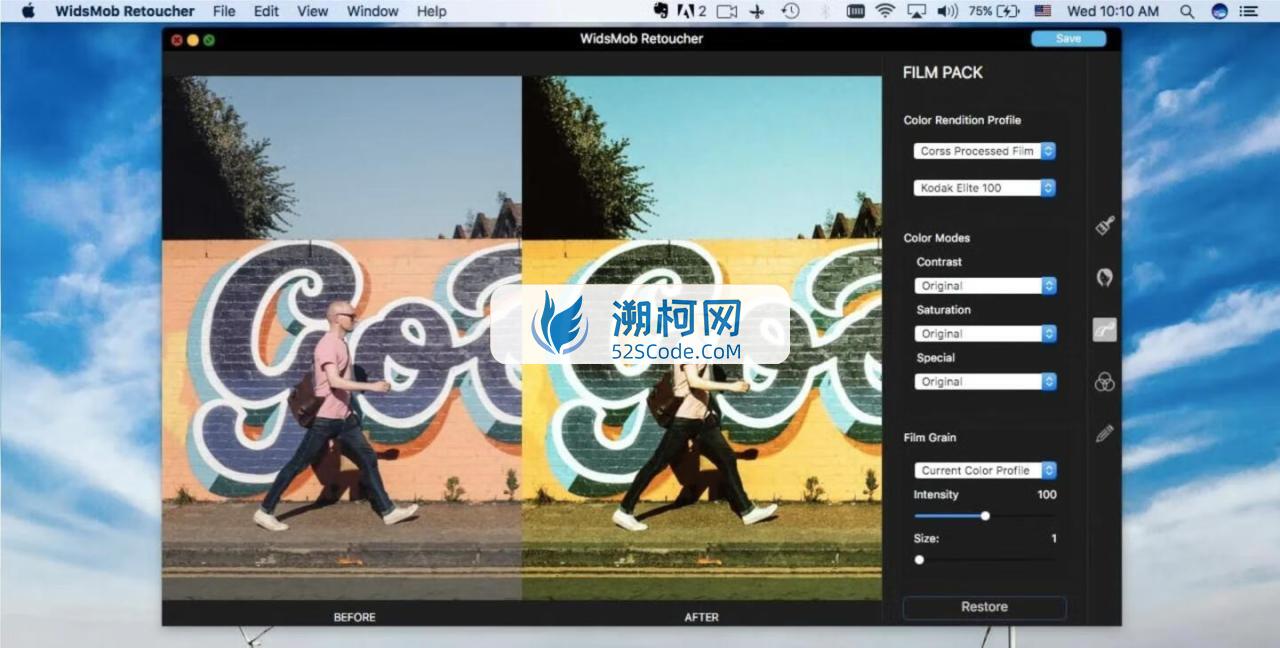Open the AirPlay display menu
Viewport: 1280px width, 648px height.
[x=916, y=11]
